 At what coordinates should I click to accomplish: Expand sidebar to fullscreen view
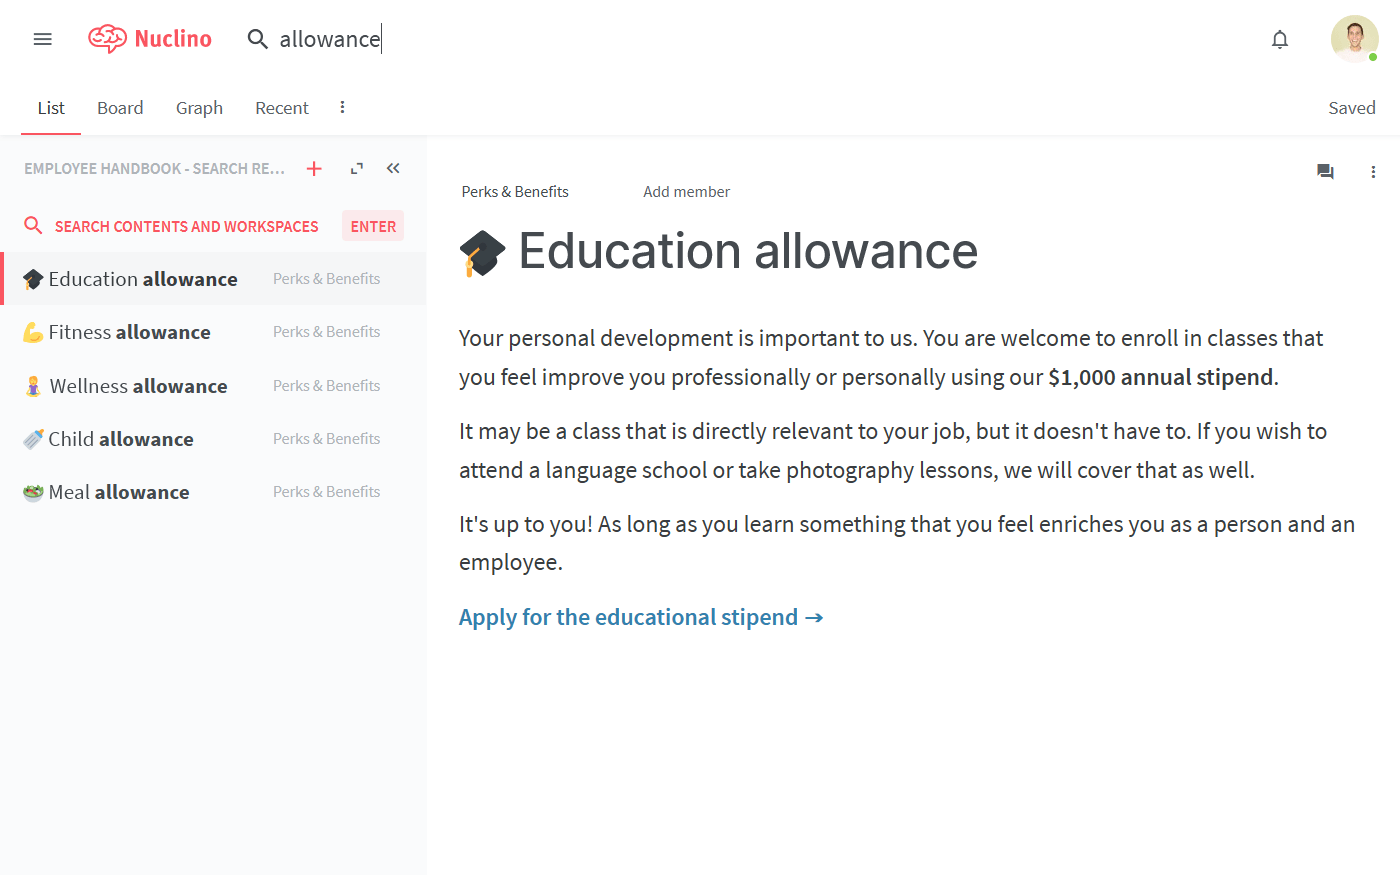click(x=356, y=168)
